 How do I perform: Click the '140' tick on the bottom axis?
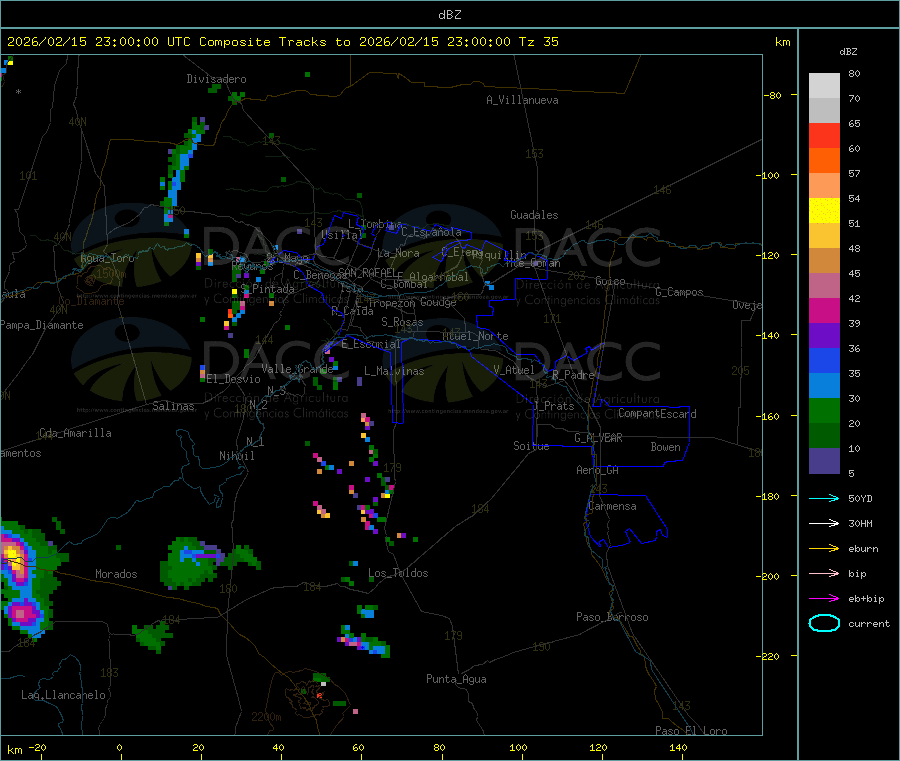click(x=678, y=747)
